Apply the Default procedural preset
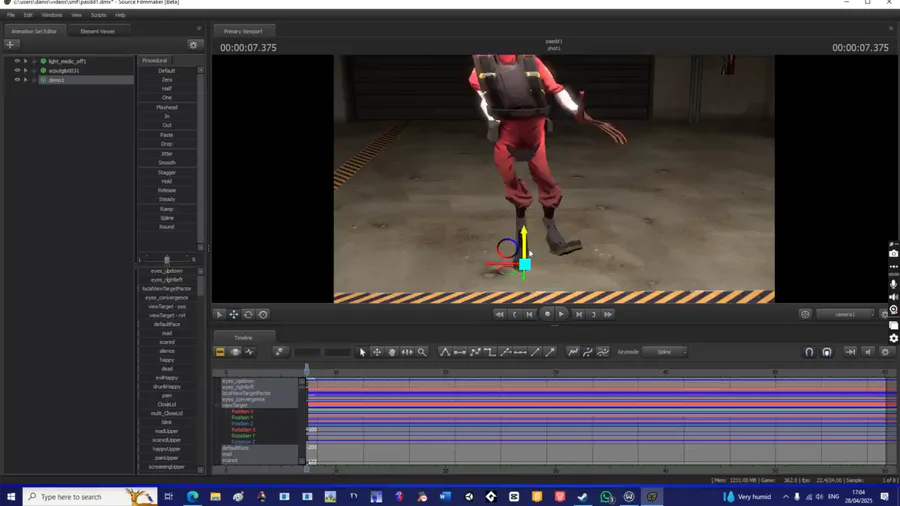 tap(166, 71)
